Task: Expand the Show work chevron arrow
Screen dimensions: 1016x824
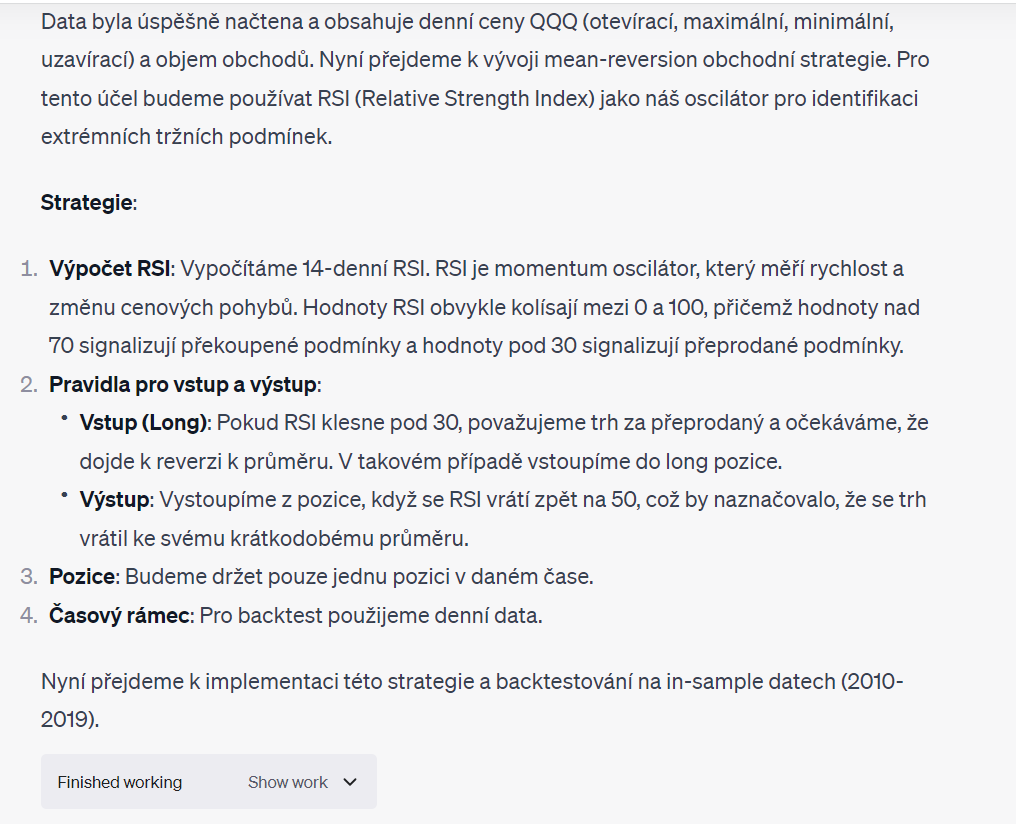Action: (x=350, y=782)
